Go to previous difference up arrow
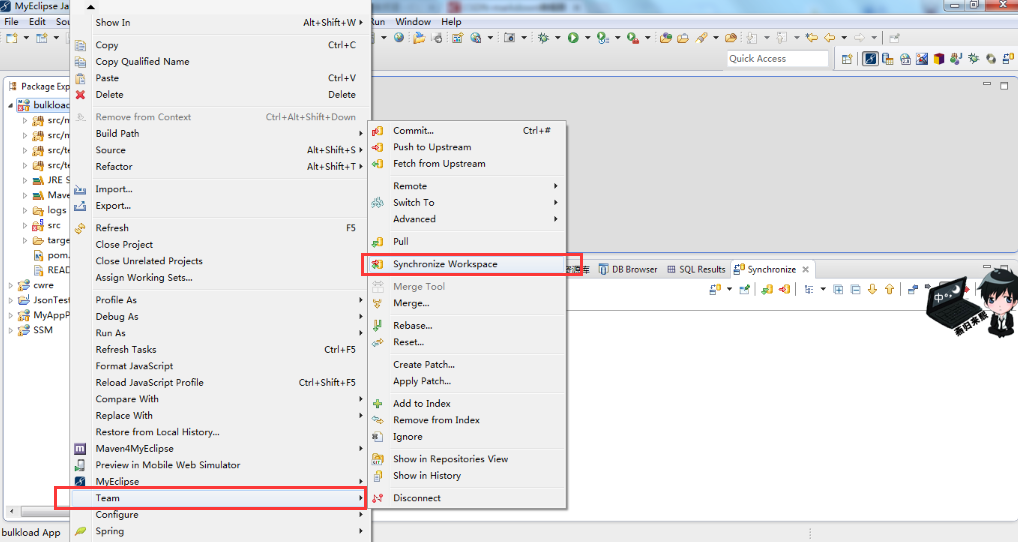This screenshot has height=542, width=1018. (x=889, y=289)
